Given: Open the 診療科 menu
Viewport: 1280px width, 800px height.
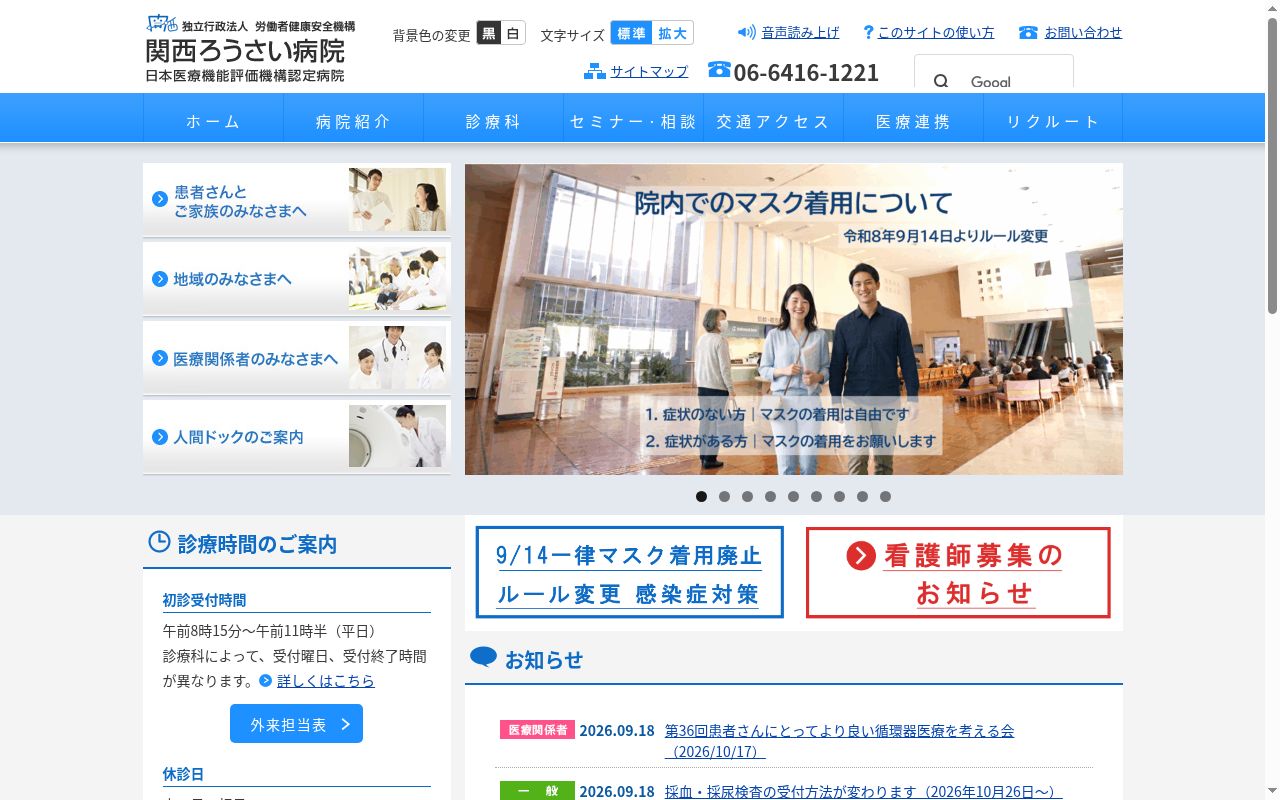Looking at the screenshot, I should (493, 118).
